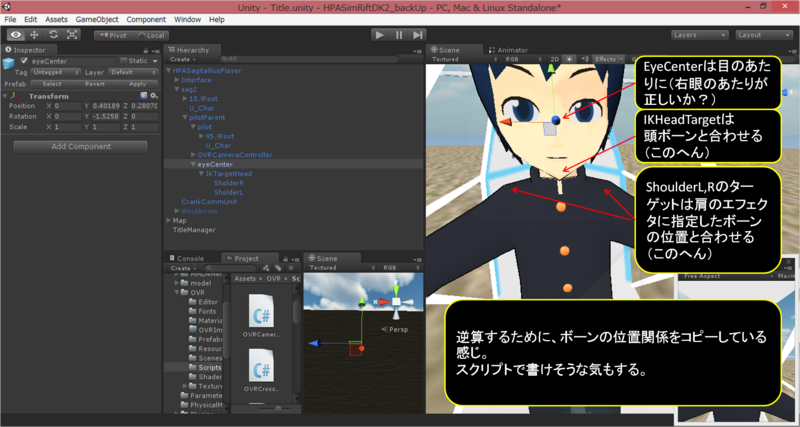This screenshot has height=427, width=800.
Task: Open the Textured draw mode dropdown in main Scene
Action: pos(464,59)
